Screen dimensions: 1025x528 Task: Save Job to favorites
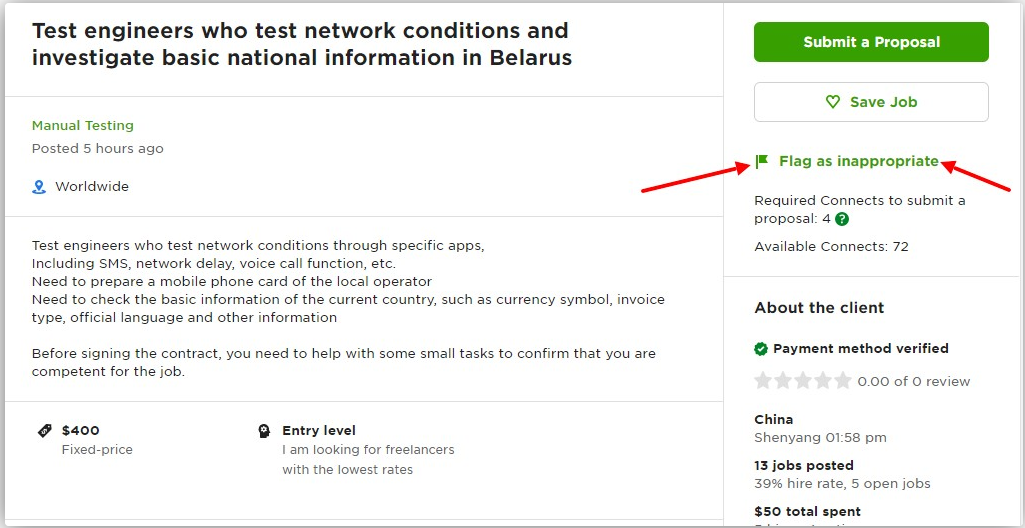[x=871, y=102]
